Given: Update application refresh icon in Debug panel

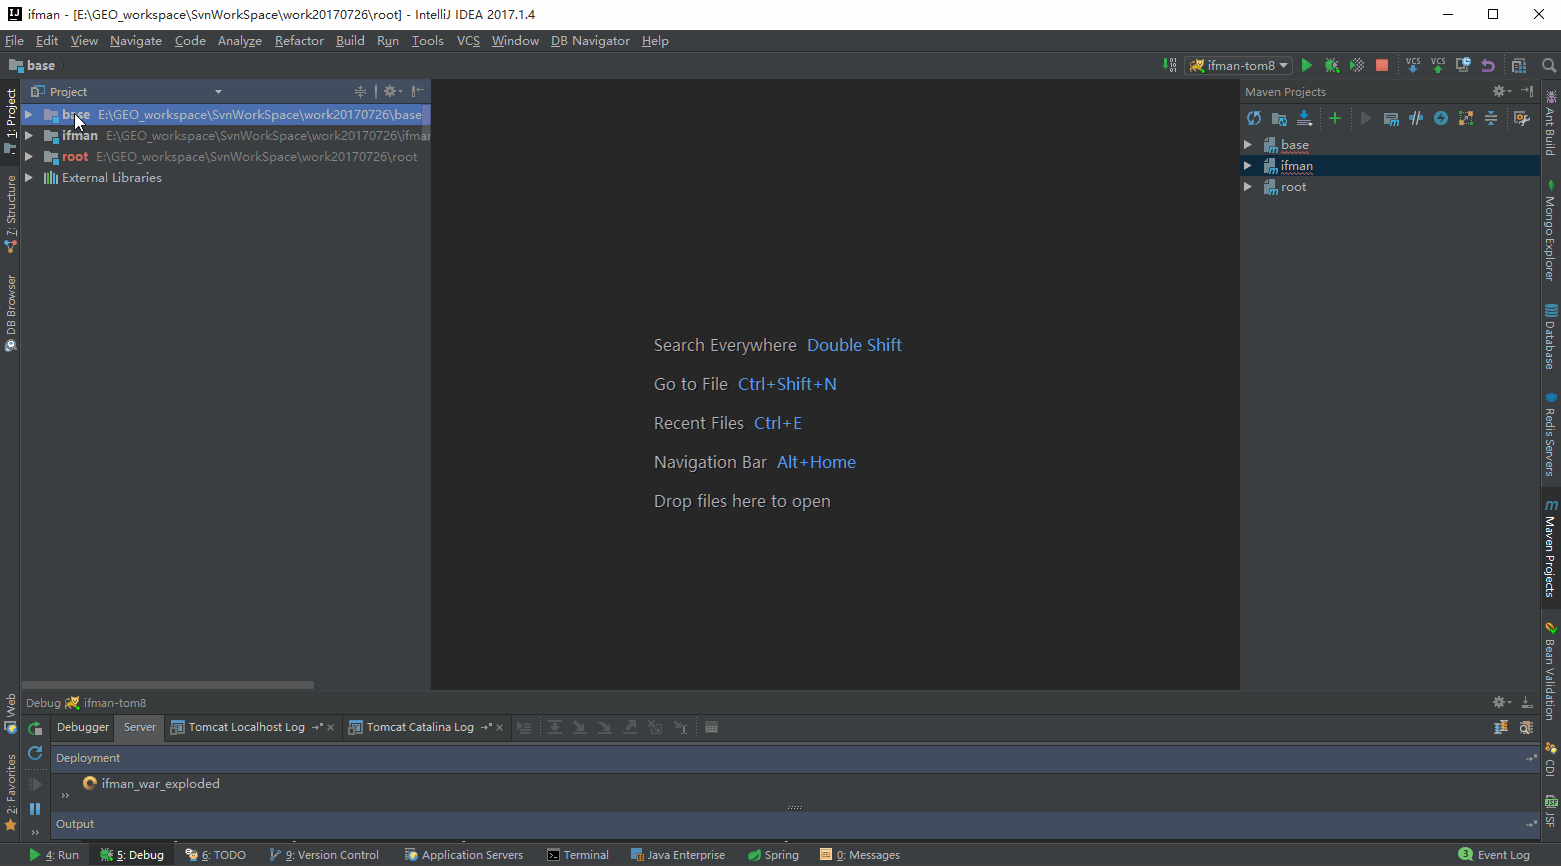Looking at the screenshot, I should (x=35, y=753).
